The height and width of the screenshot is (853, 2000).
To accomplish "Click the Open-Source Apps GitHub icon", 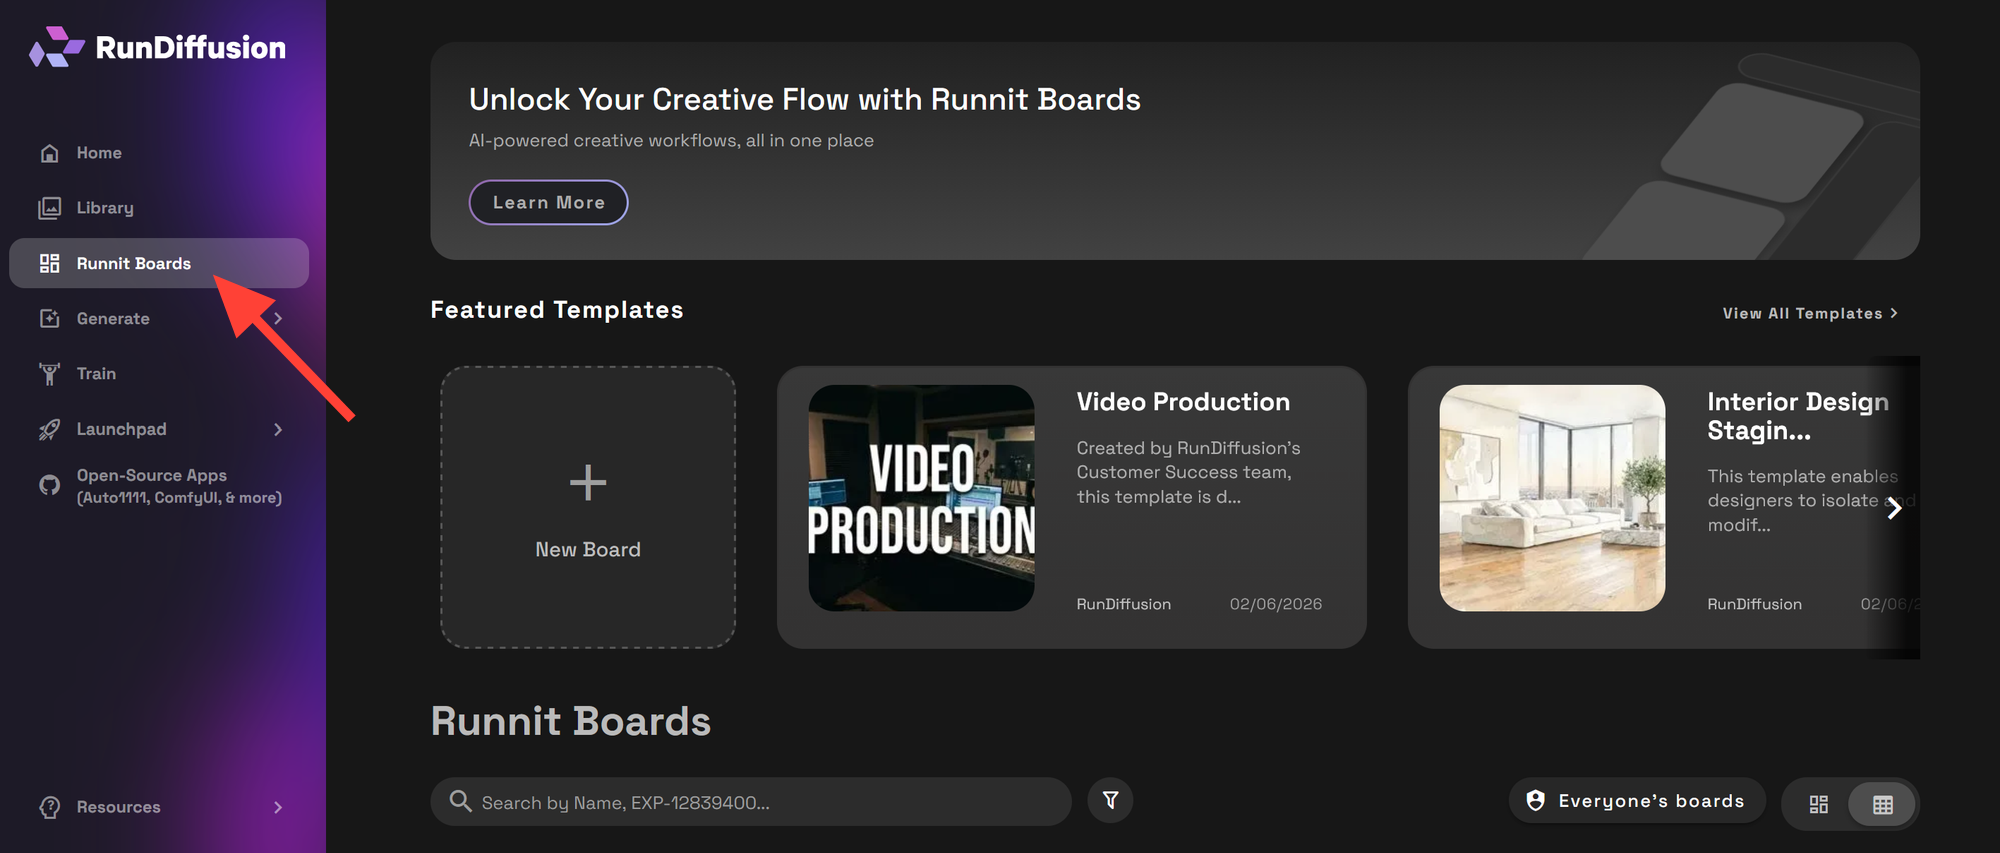I will point(50,486).
